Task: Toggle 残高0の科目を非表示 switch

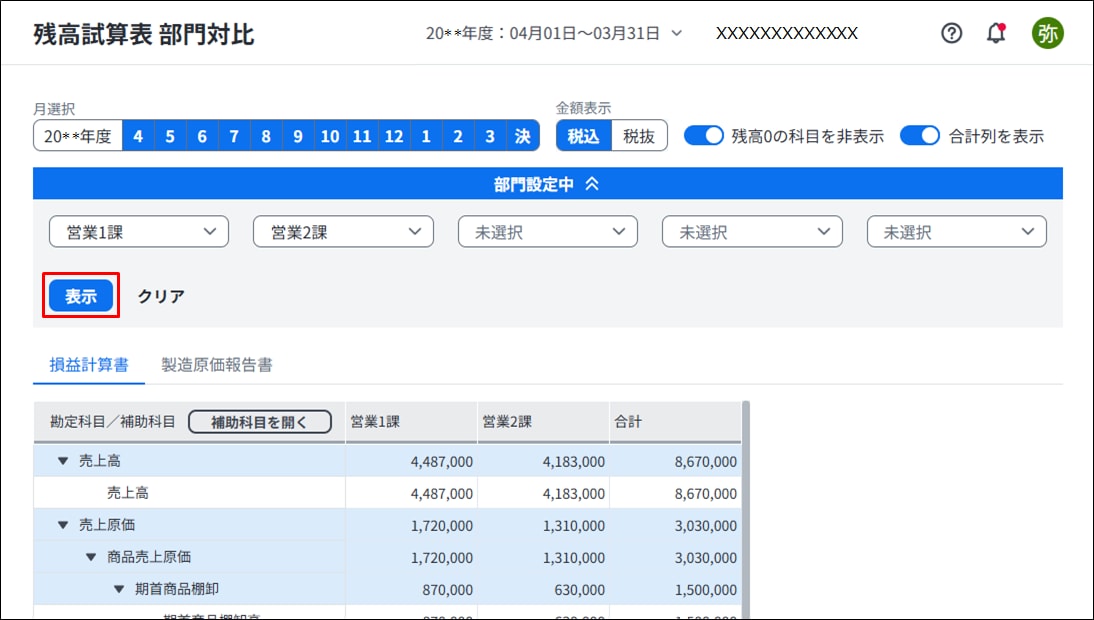Action: click(x=703, y=136)
